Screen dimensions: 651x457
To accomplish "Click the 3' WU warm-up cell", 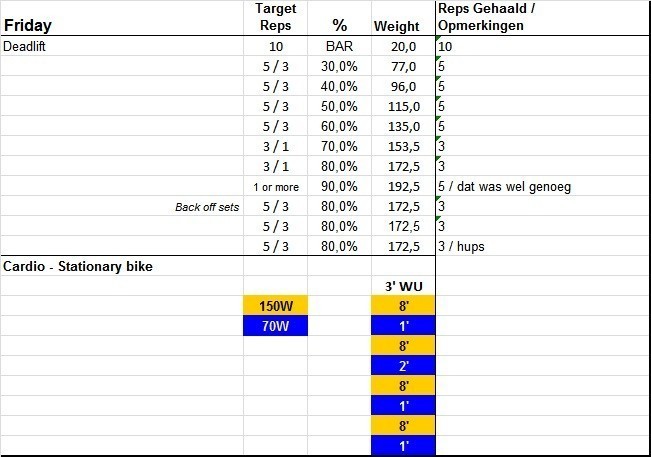I will click(x=402, y=286).
